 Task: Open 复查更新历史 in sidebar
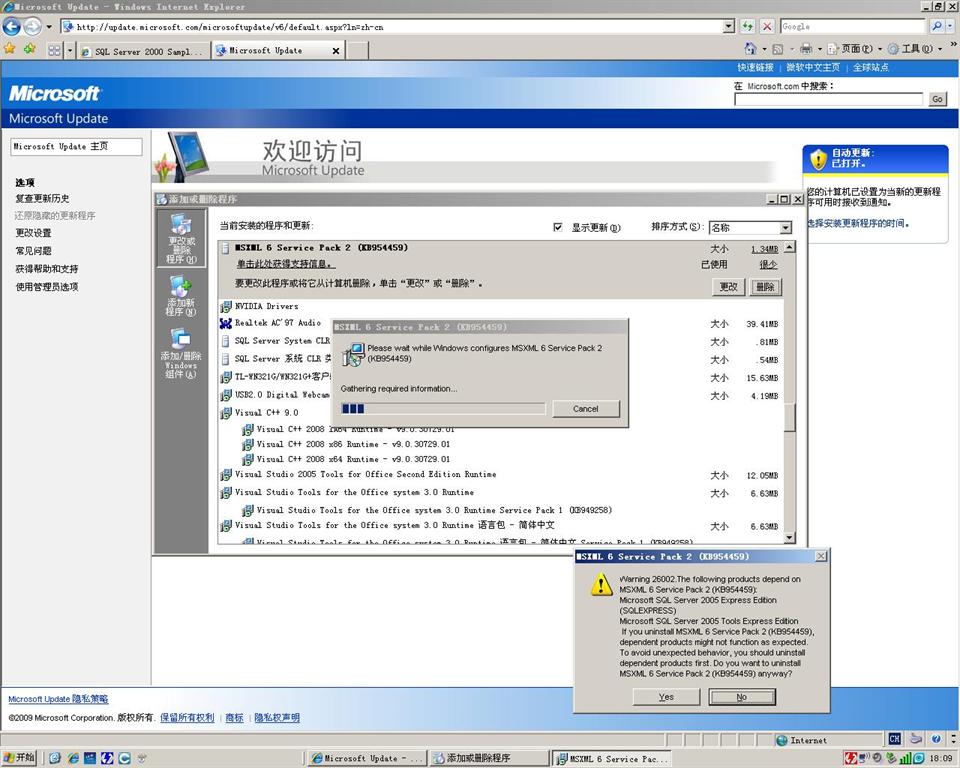click(x=42, y=198)
